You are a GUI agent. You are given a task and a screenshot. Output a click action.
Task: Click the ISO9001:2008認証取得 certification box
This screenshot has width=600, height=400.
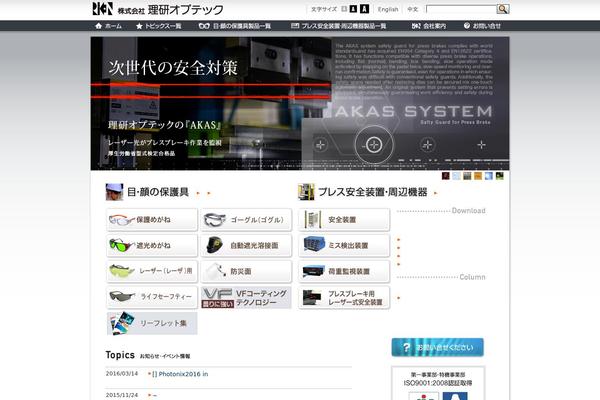(438, 383)
